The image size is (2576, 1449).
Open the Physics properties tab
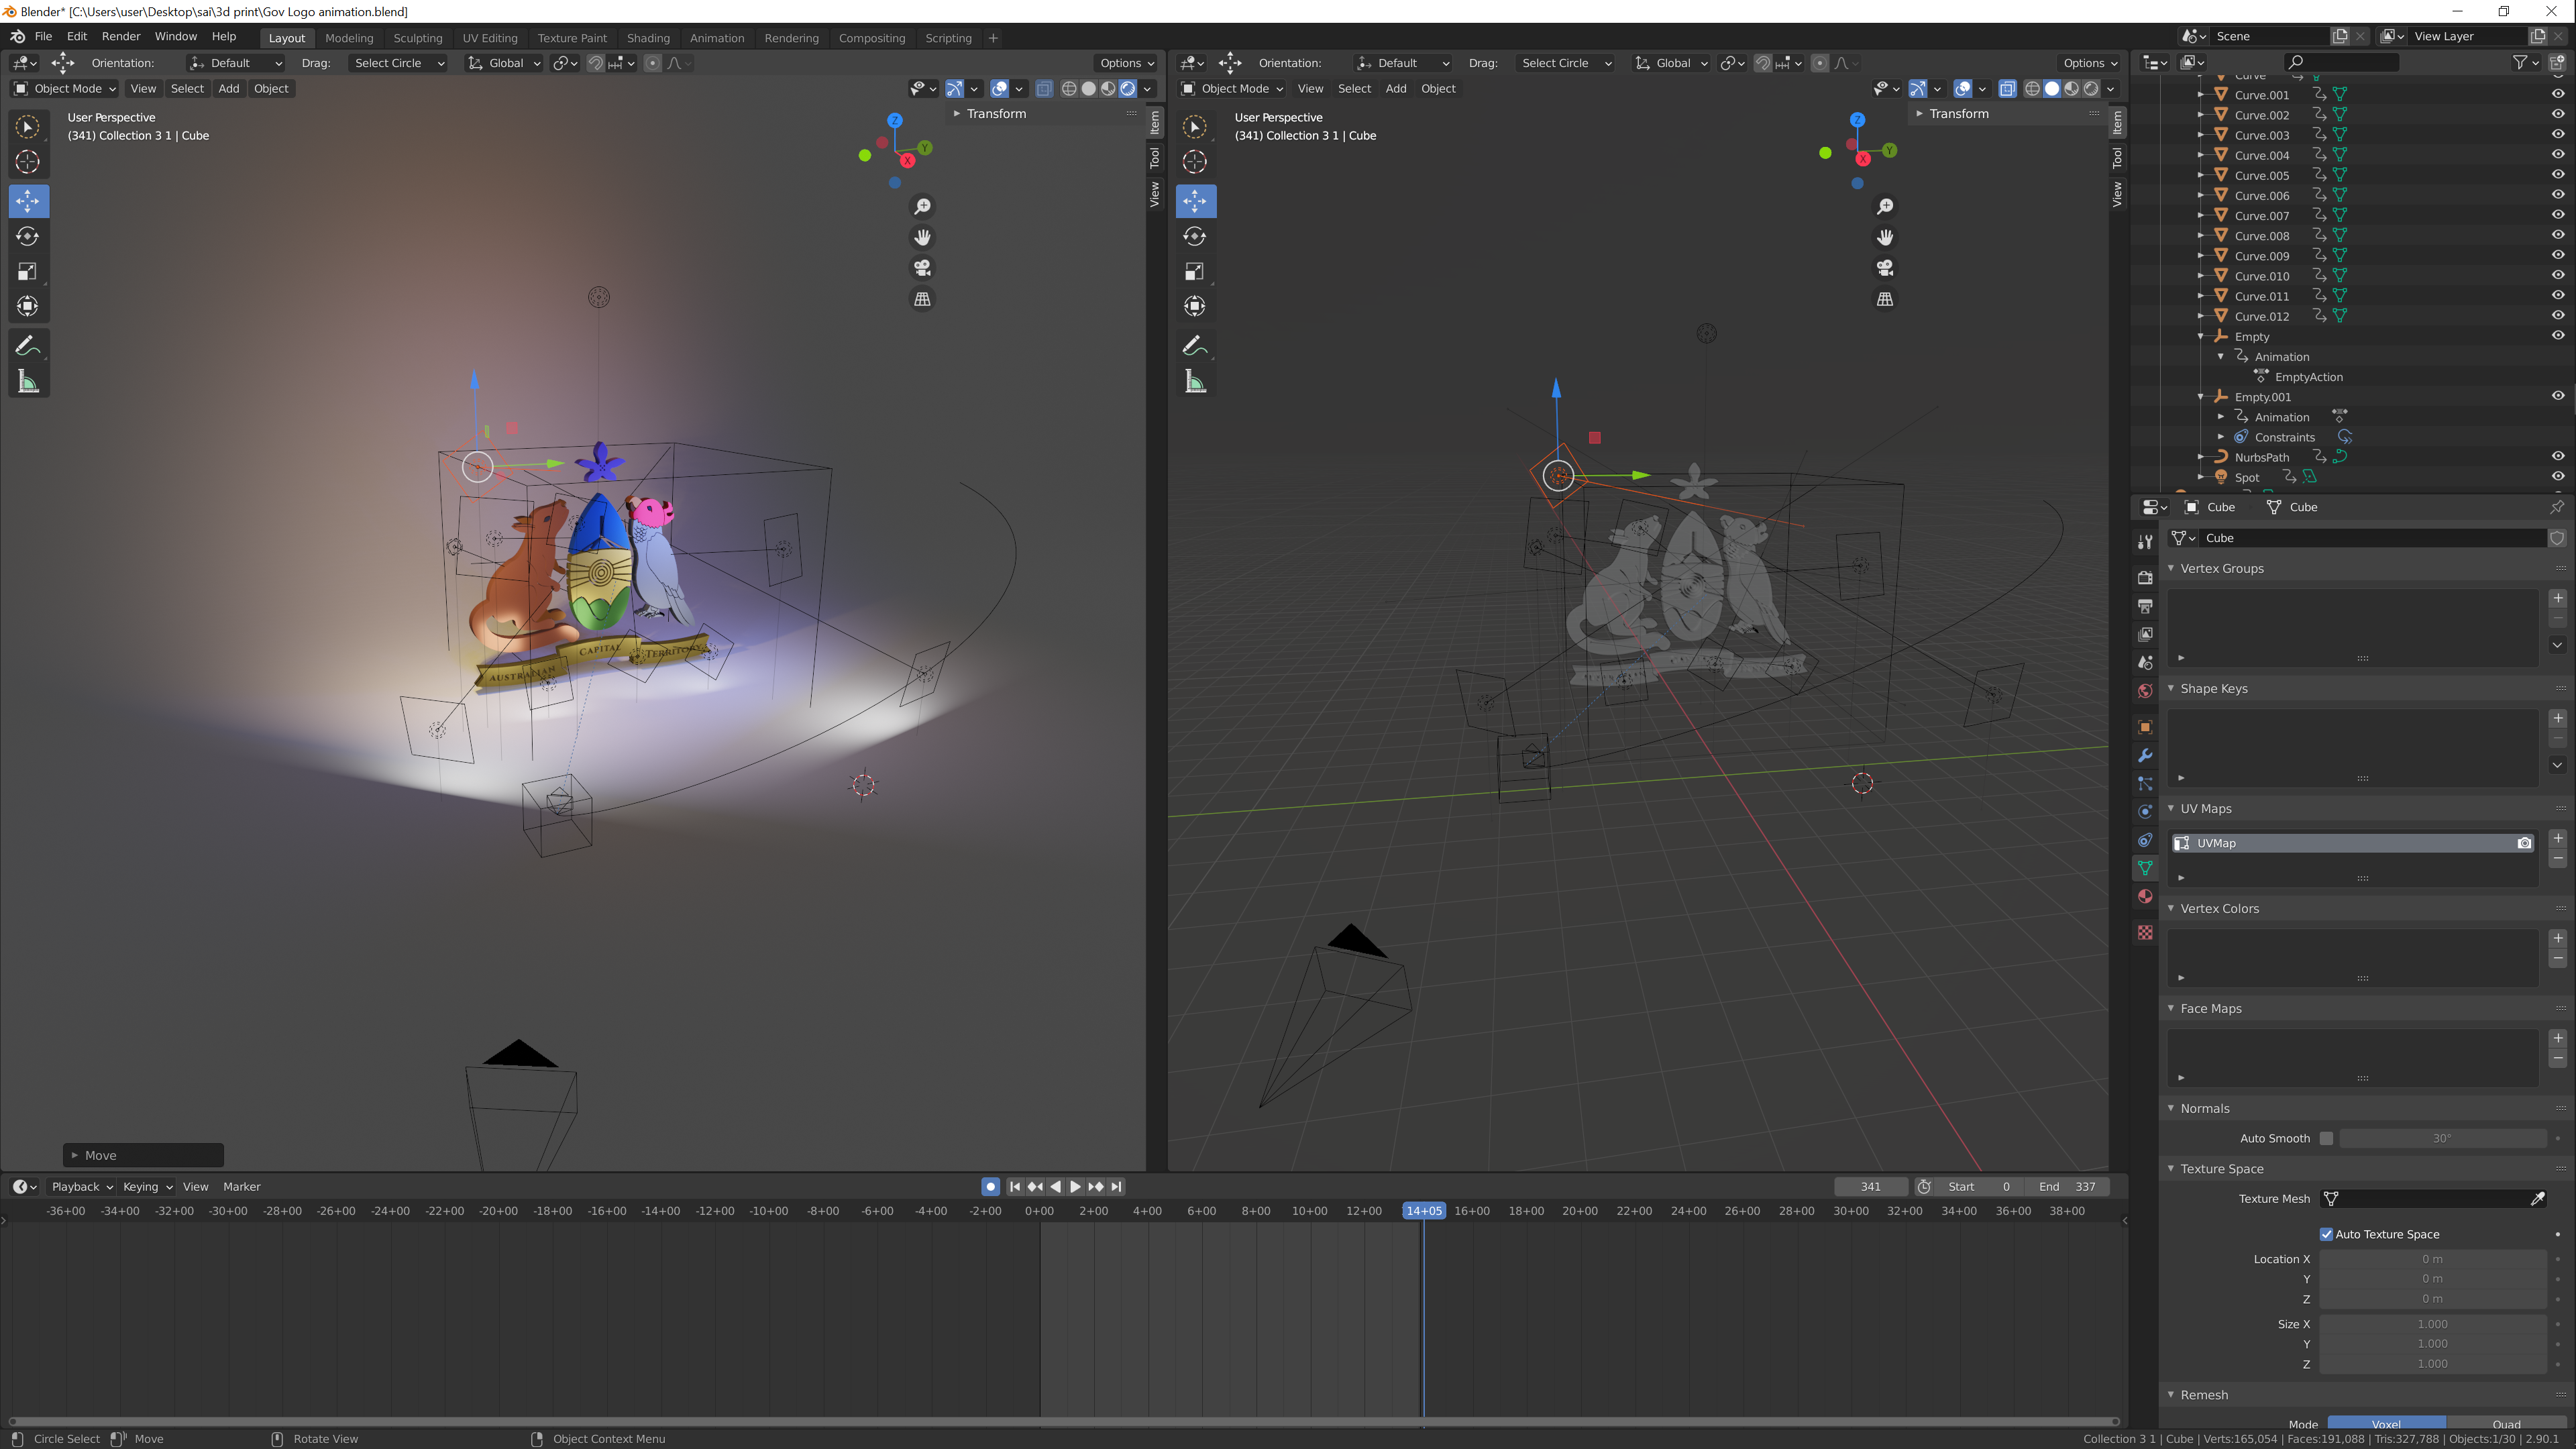[2145, 811]
